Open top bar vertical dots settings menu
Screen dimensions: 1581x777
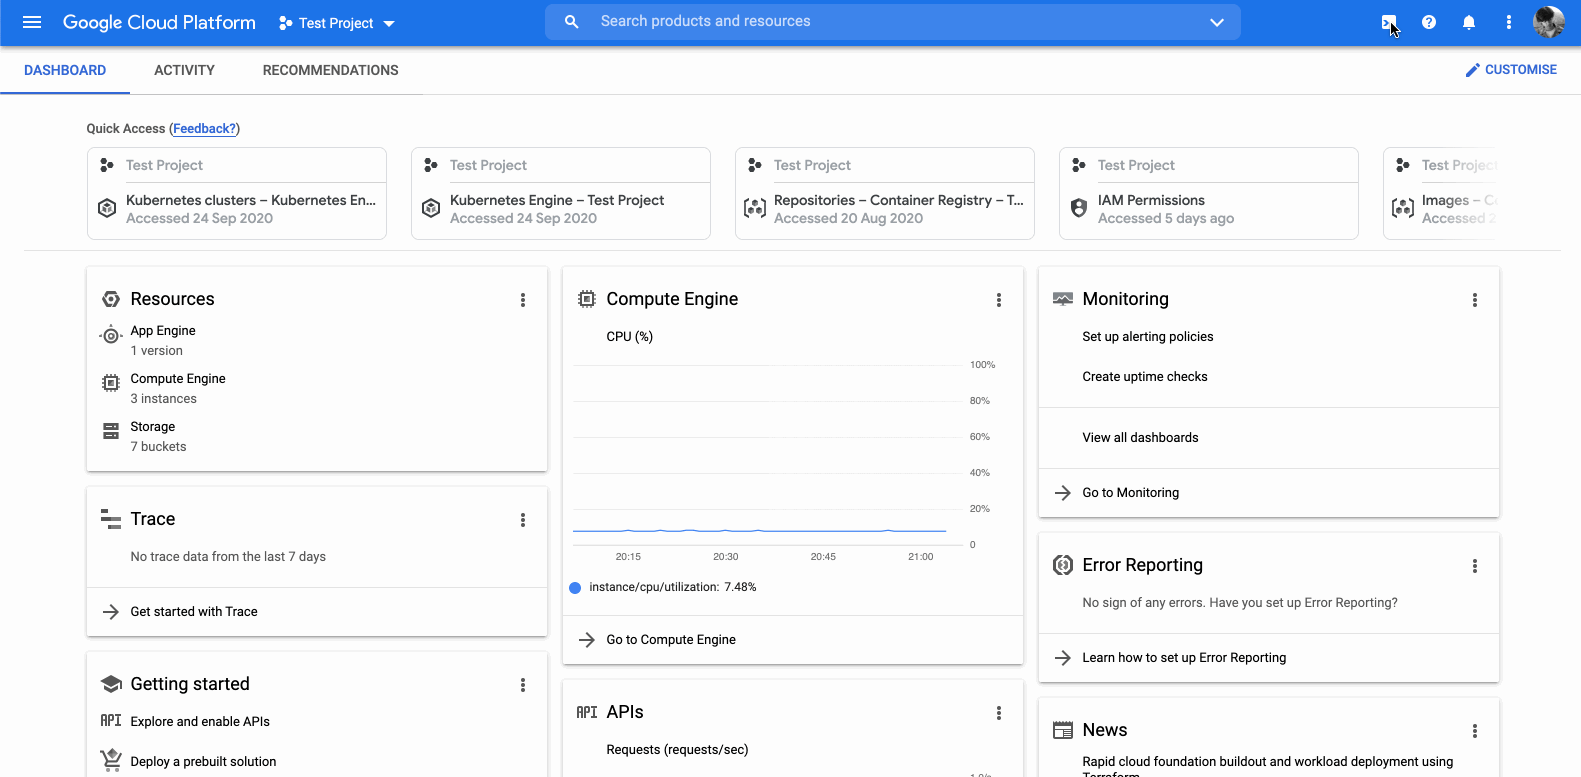click(1508, 22)
